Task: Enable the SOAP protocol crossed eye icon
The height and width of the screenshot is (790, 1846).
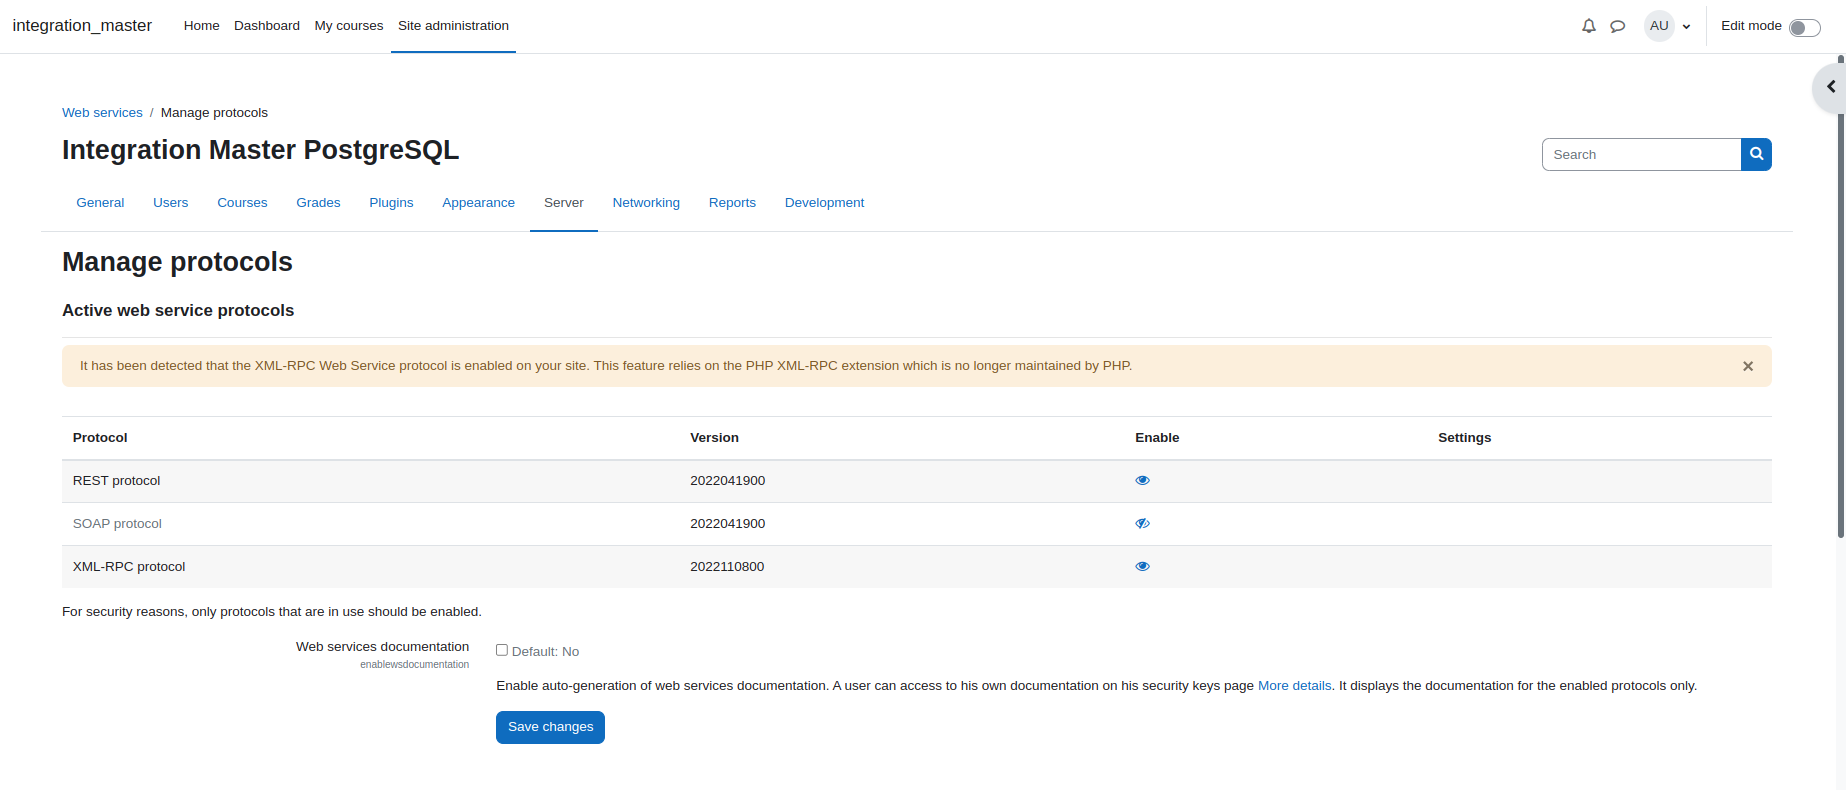Action: 1142,524
